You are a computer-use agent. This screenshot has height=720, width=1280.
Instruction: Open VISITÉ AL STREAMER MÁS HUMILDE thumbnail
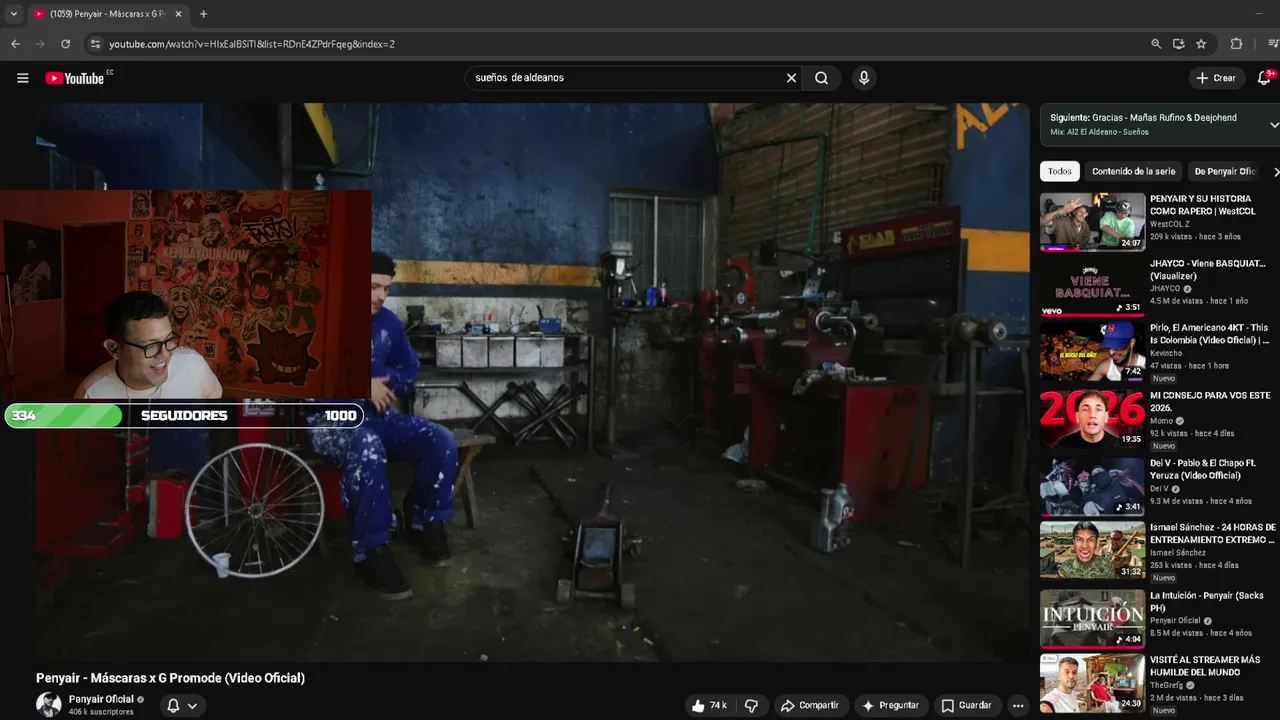(1092, 682)
